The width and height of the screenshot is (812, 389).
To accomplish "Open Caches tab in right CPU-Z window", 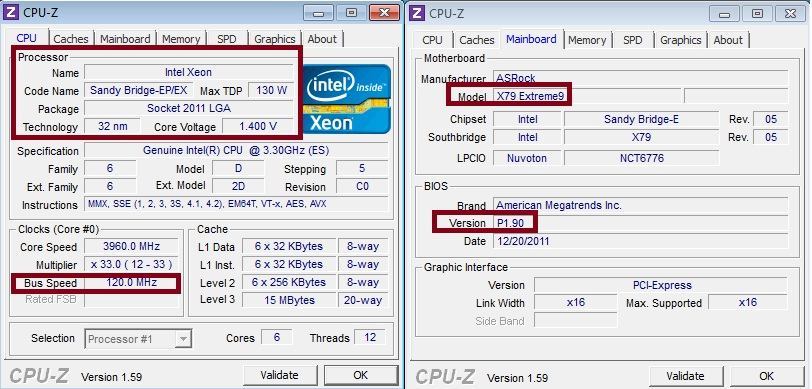I will 477,40.
